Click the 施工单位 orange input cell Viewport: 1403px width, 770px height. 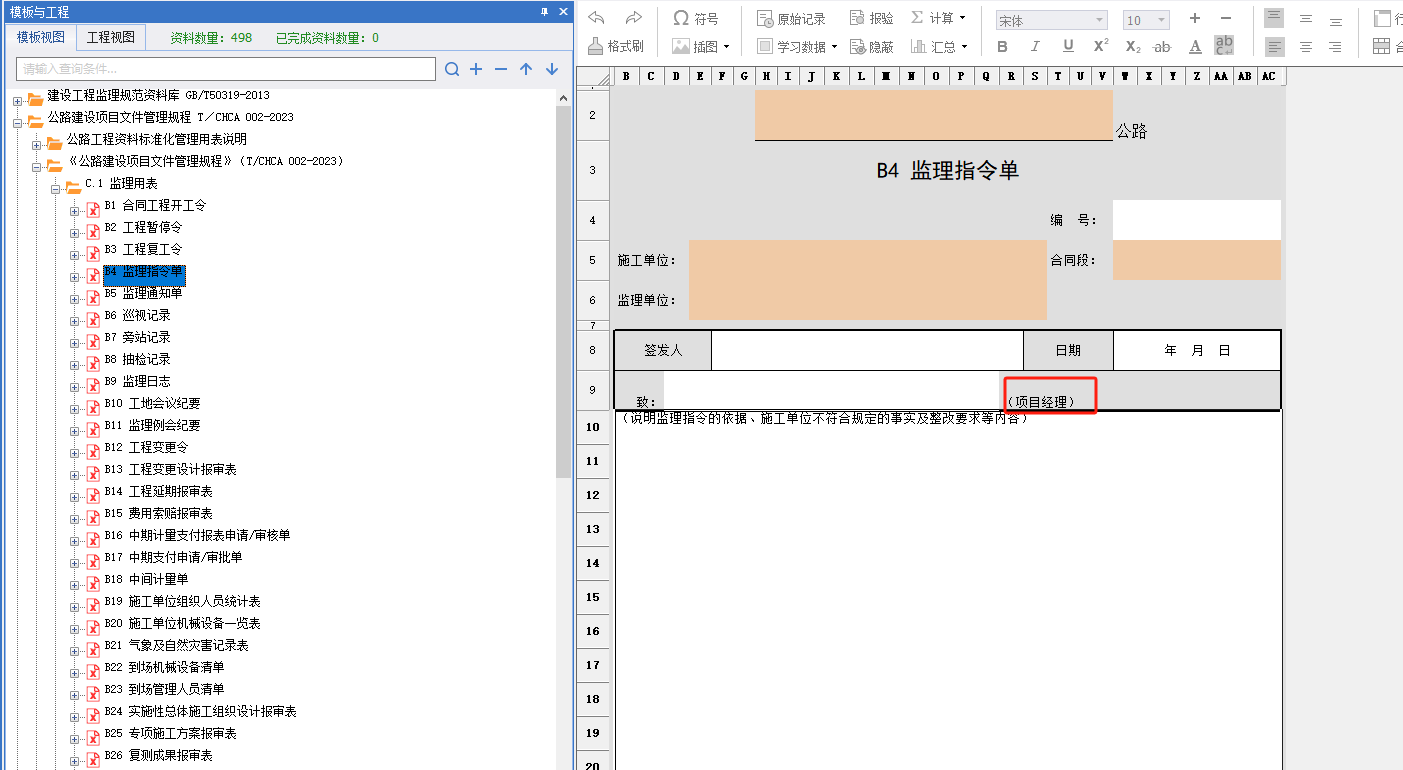click(x=867, y=260)
